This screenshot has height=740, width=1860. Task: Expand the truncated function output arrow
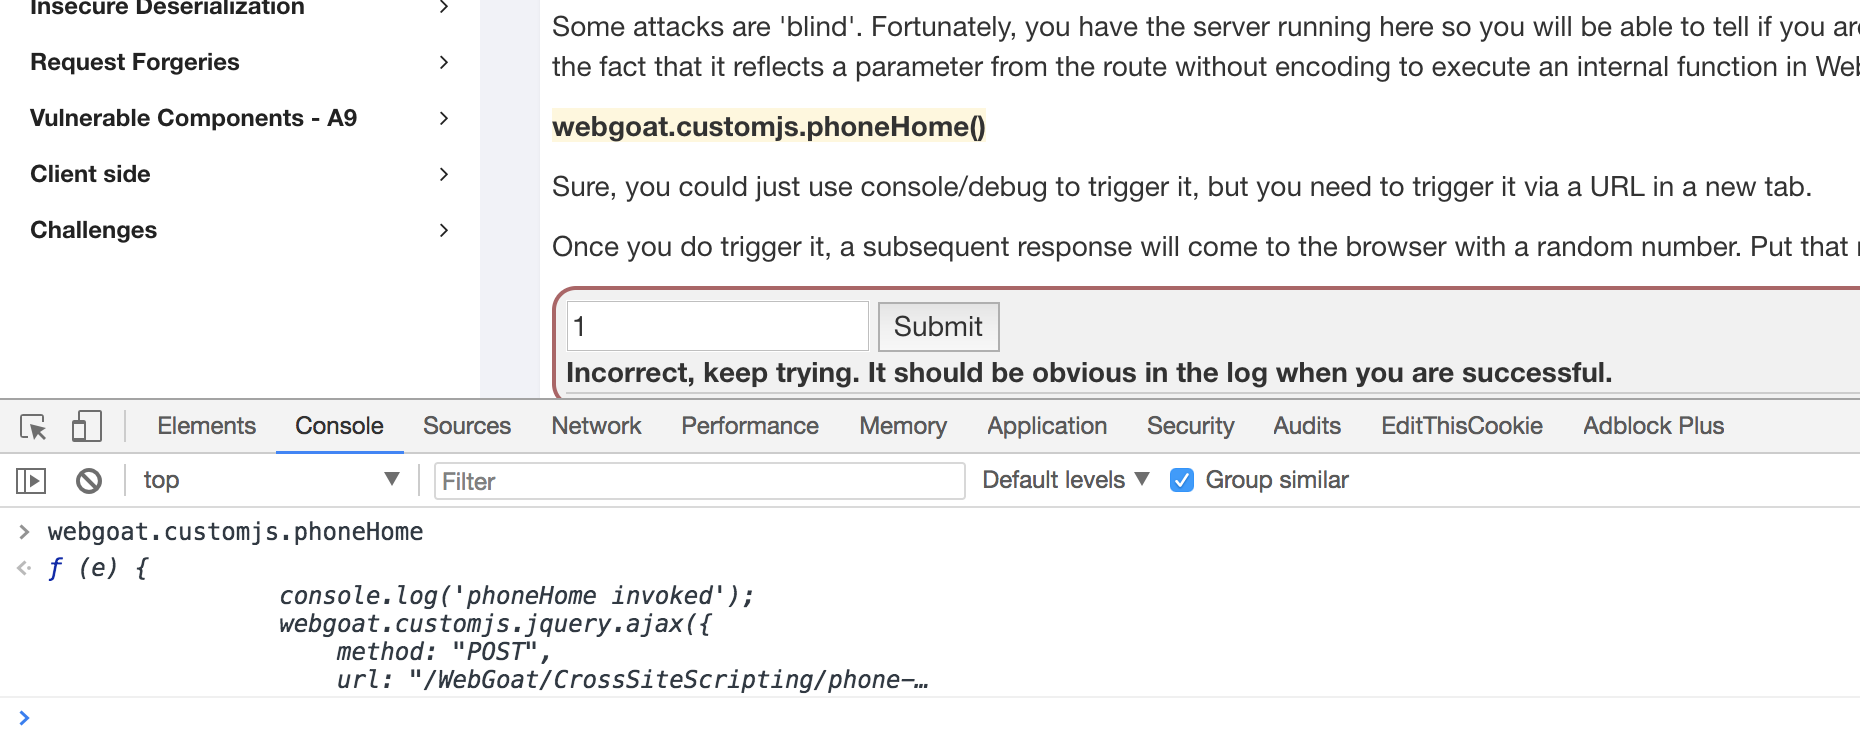click(24, 568)
